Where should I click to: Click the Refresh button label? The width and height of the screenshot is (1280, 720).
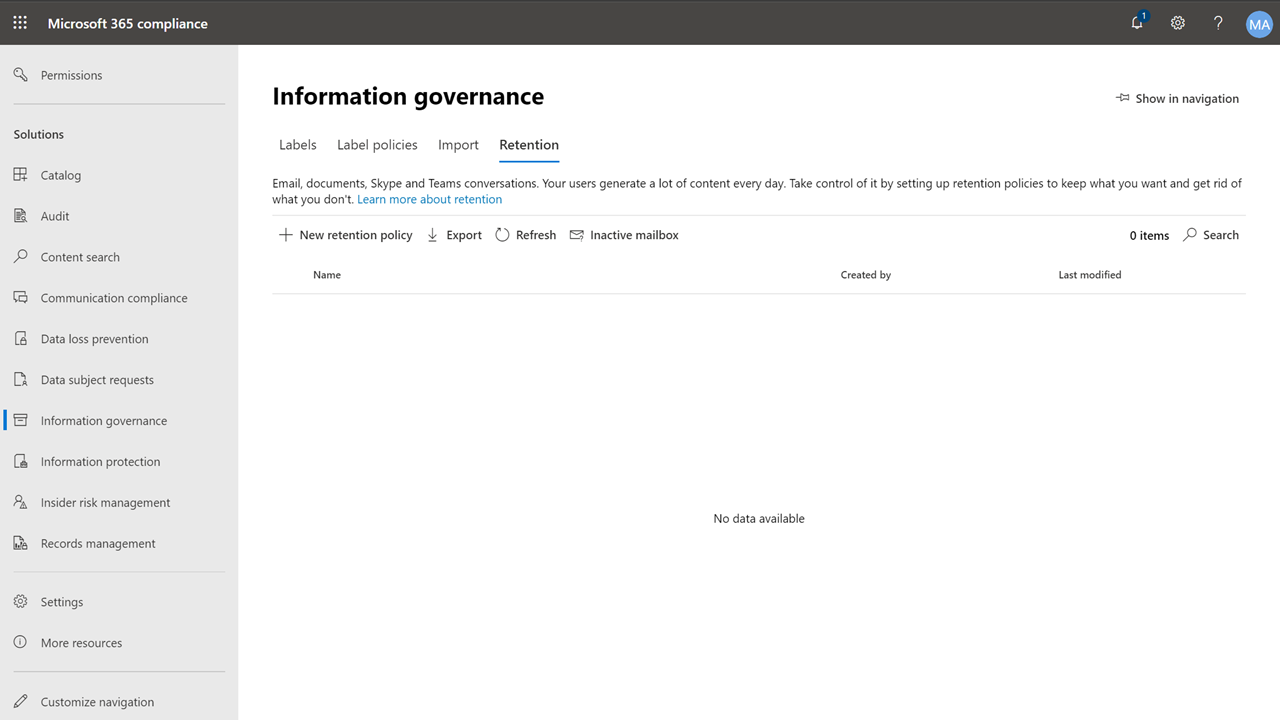pos(536,235)
